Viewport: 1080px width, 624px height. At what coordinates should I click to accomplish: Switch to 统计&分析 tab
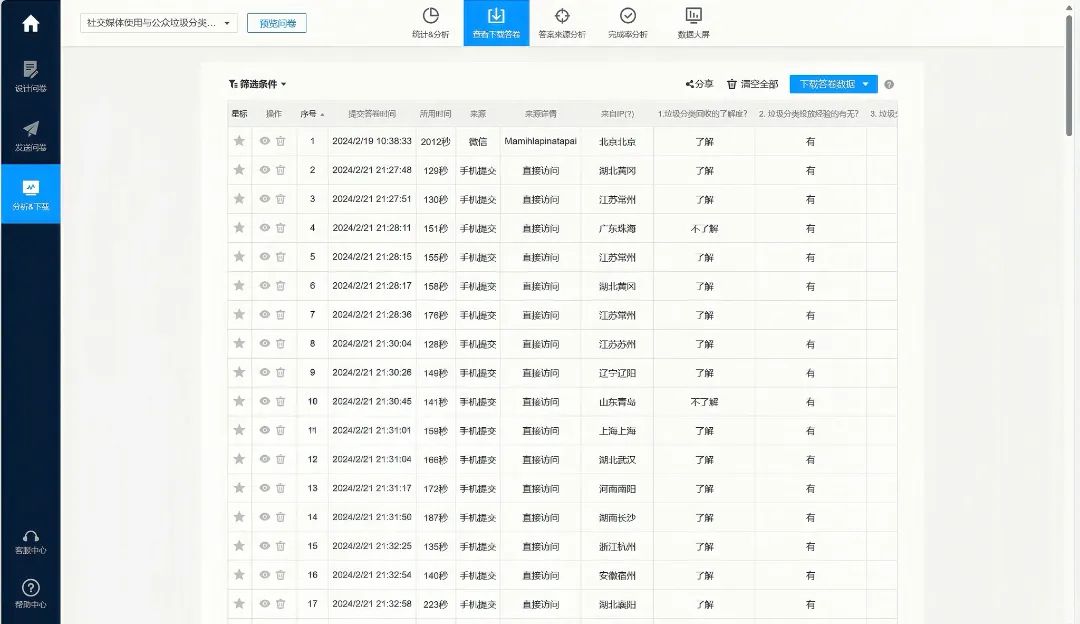click(x=430, y=23)
